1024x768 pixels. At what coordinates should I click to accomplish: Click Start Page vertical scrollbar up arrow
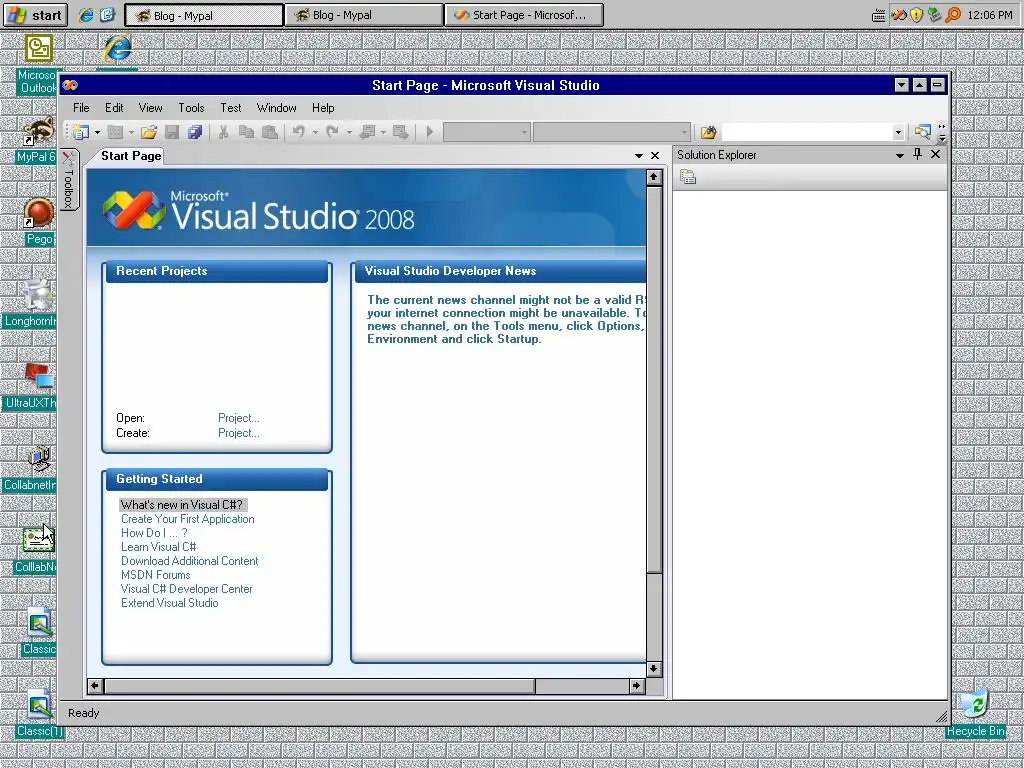point(654,177)
